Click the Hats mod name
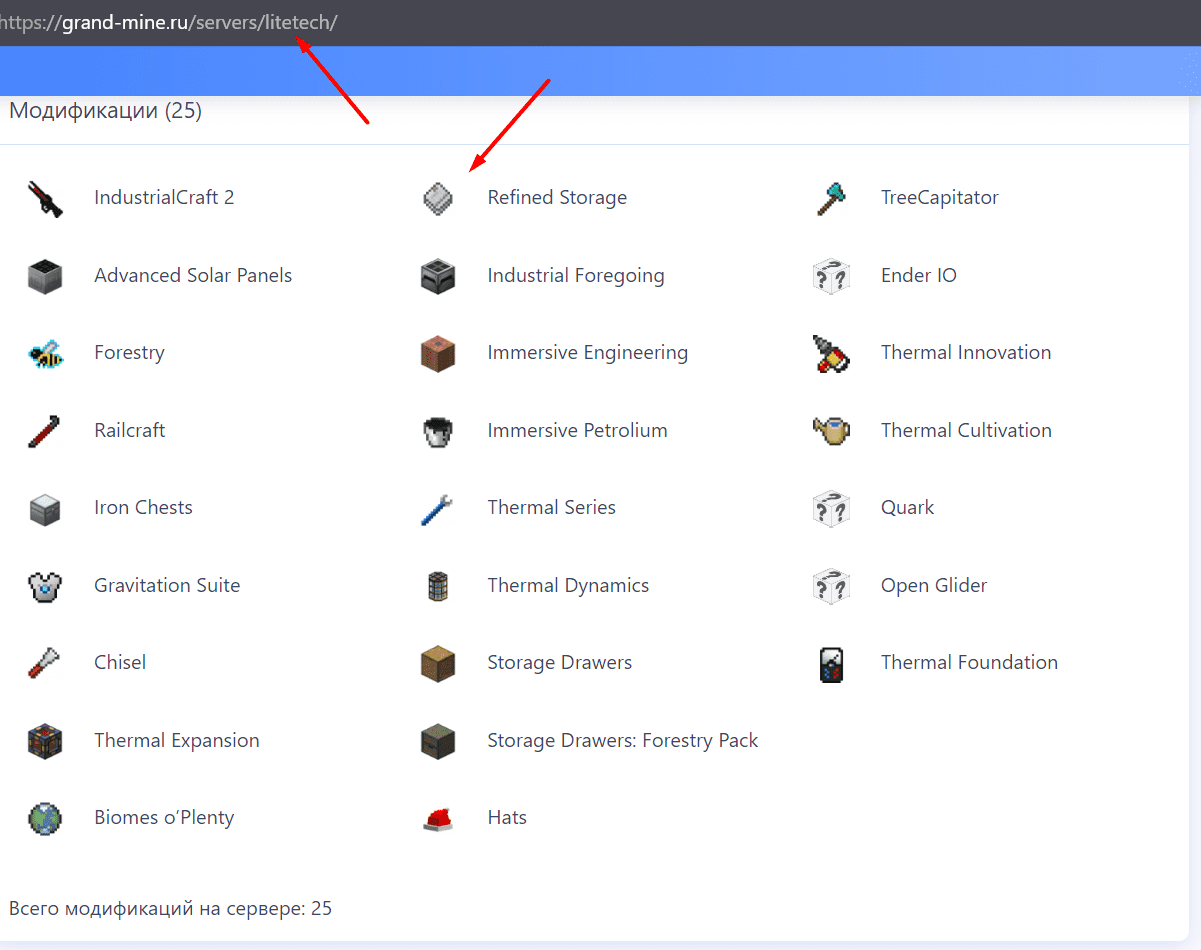Image resolution: width=1201 pixels, height=950 pixels. [x=507, y=818]
